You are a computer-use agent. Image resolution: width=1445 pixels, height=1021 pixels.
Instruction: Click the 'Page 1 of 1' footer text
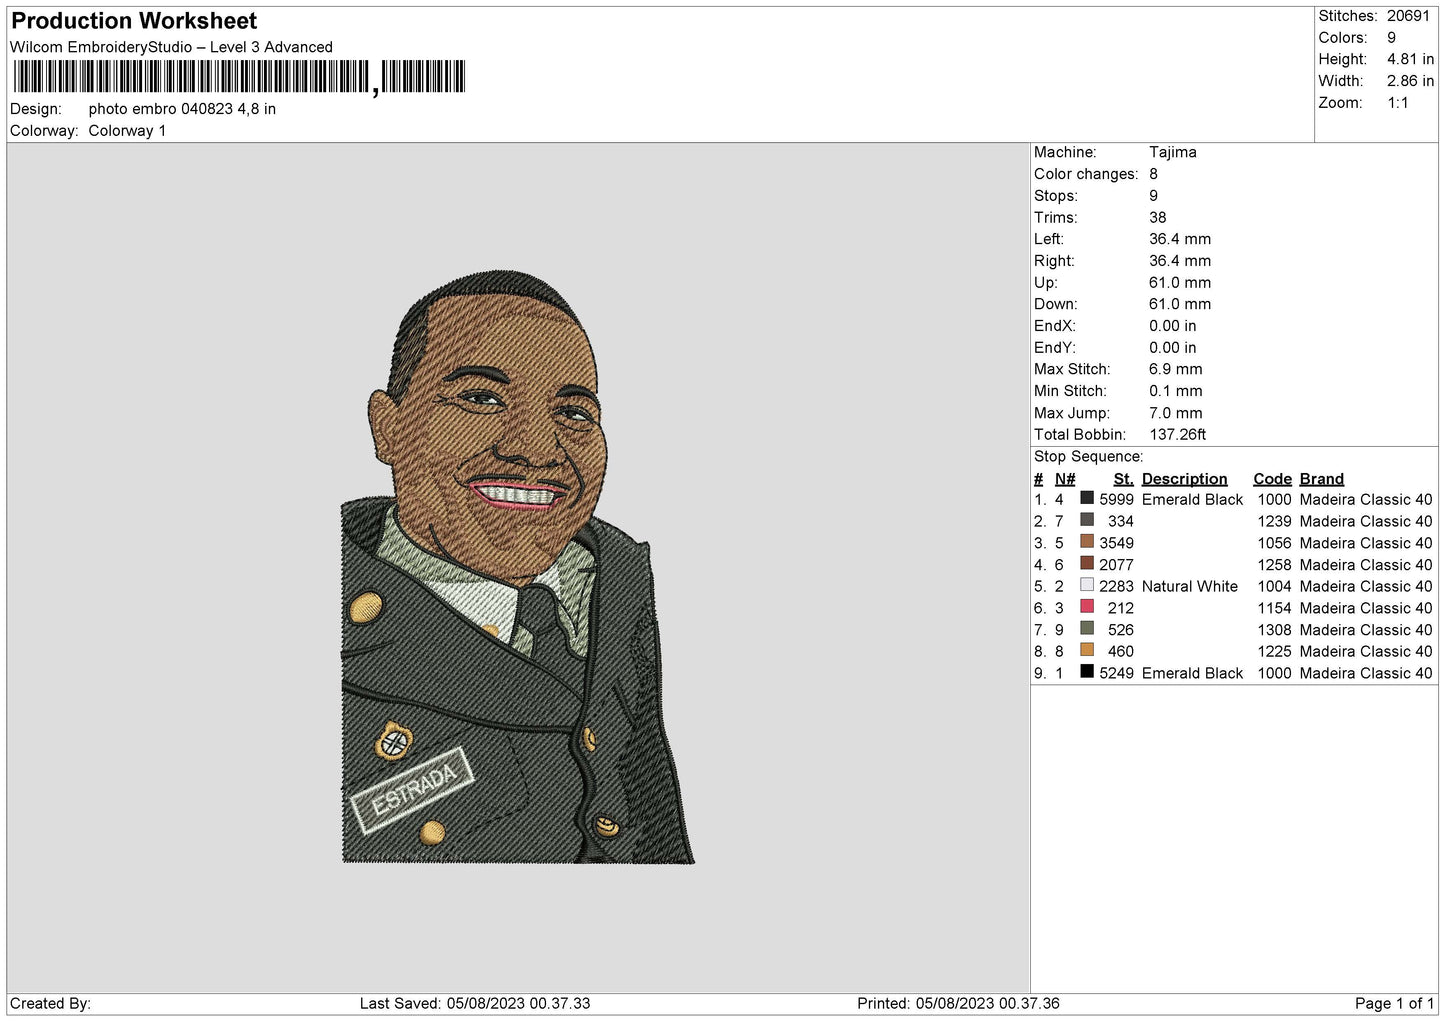[1394, 1003]
